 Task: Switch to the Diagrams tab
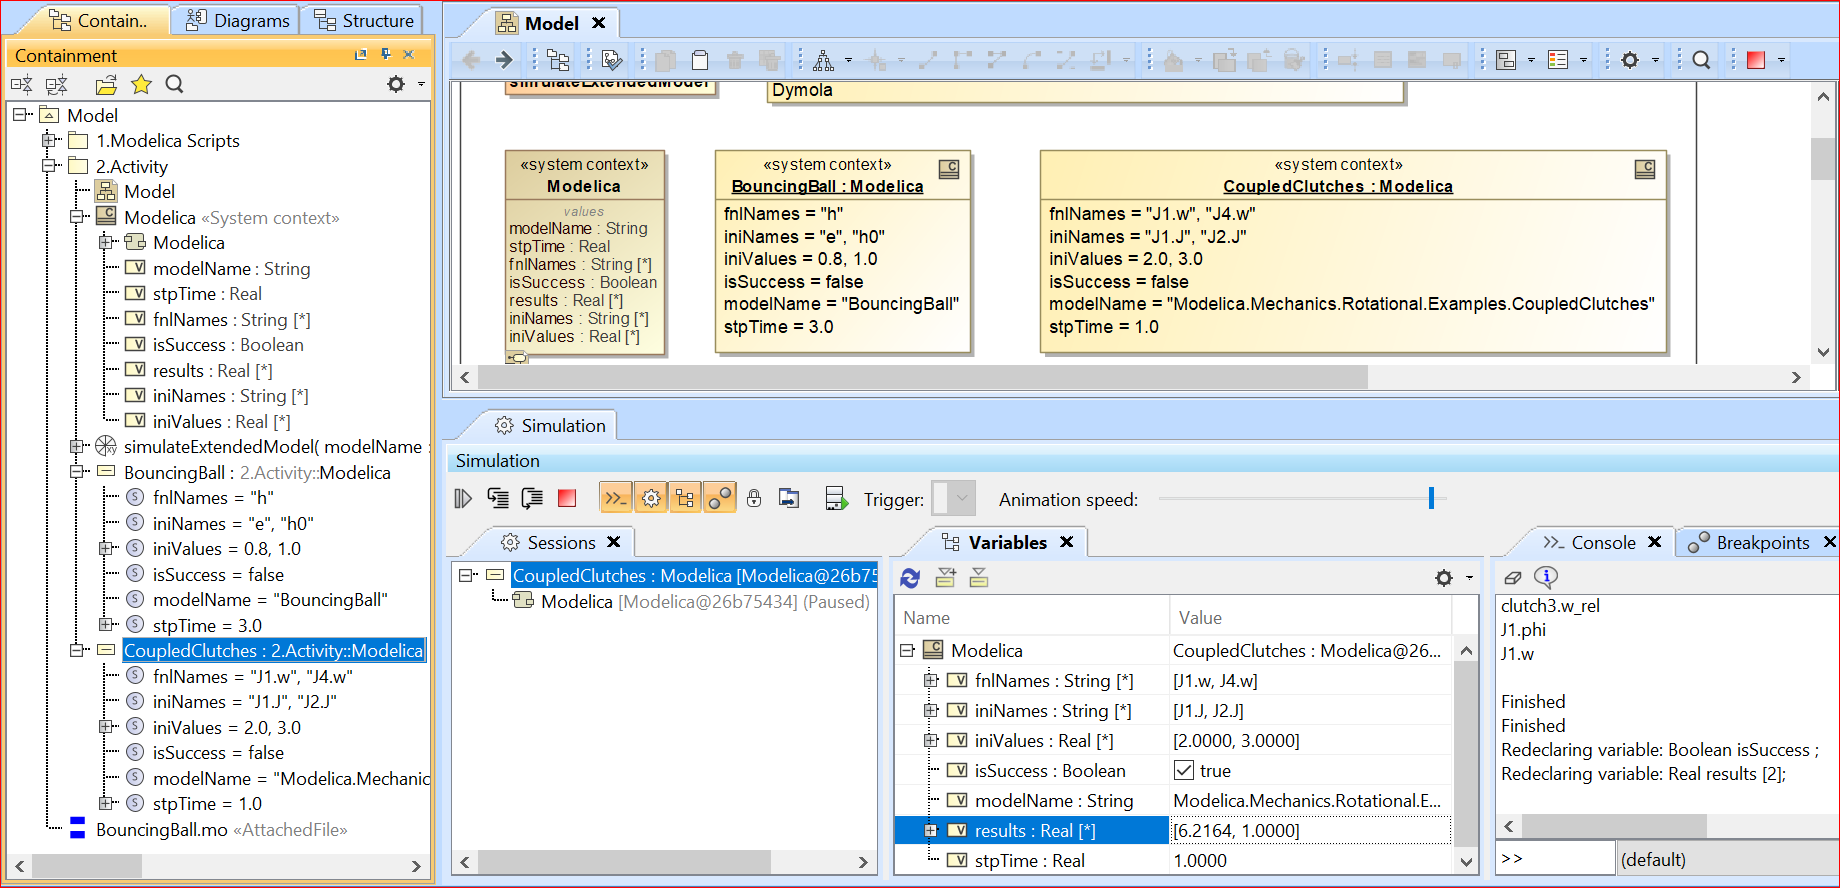point(238,20)
